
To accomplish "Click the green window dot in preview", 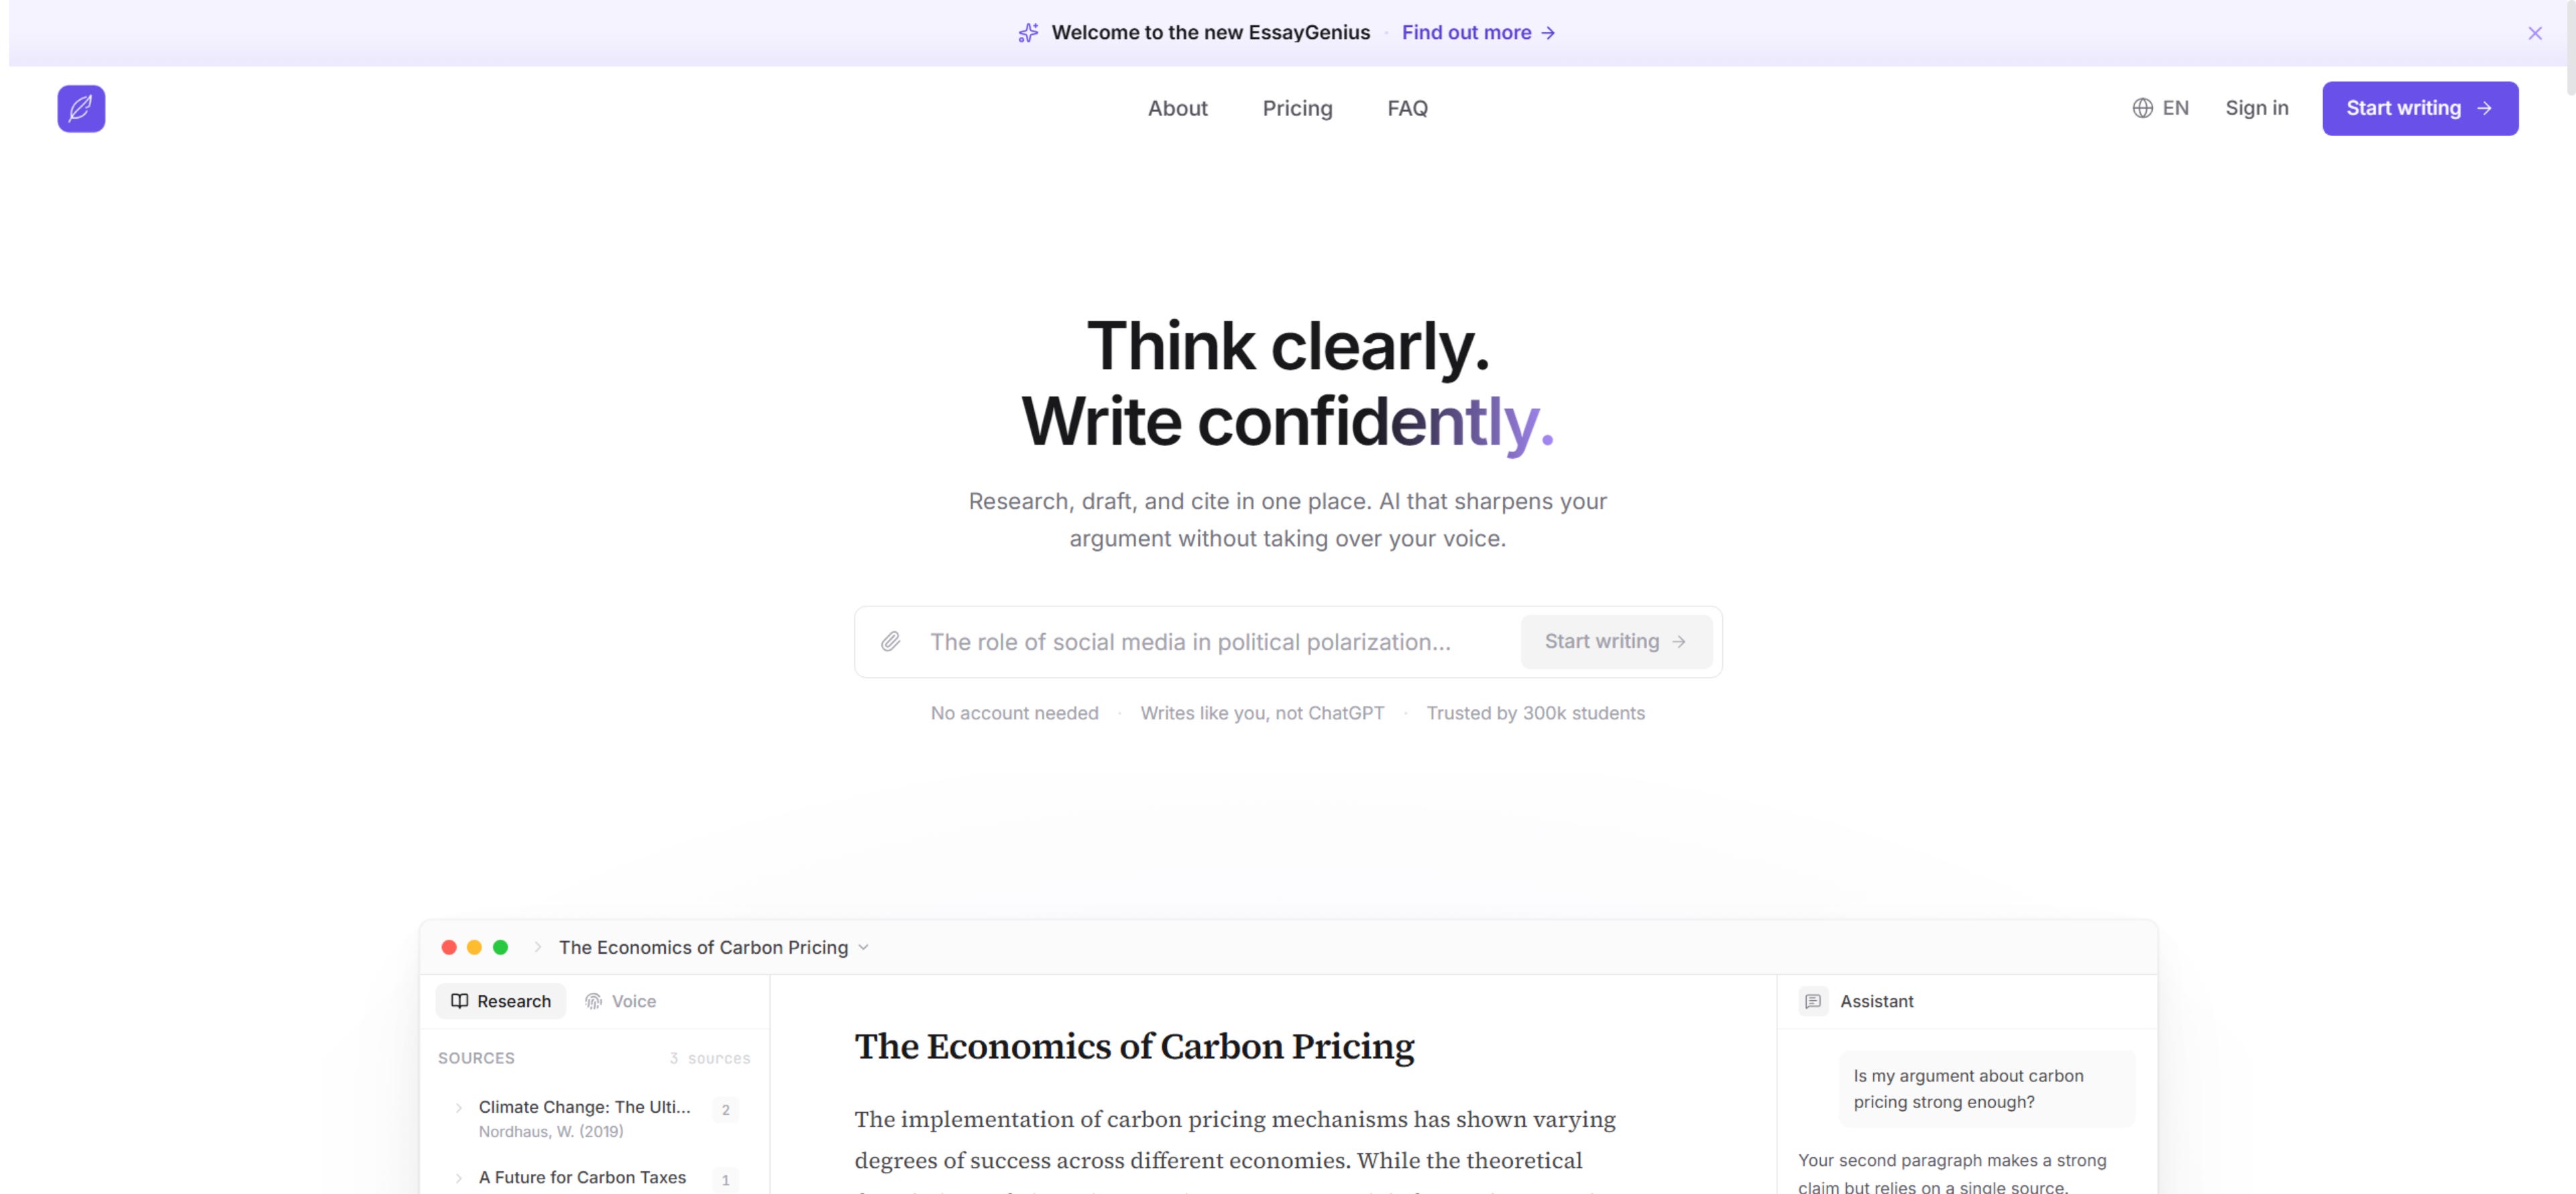I will pos(501,947).
